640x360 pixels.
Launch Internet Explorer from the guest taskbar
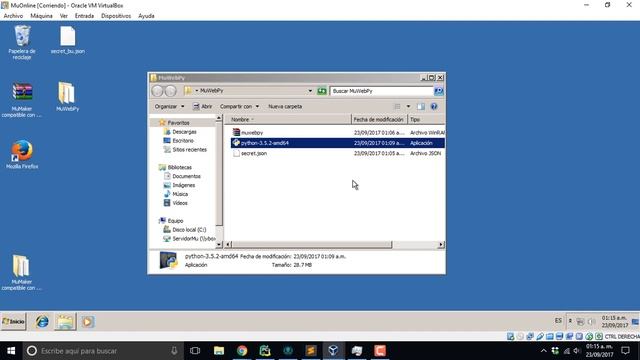[x=42, y=322]
